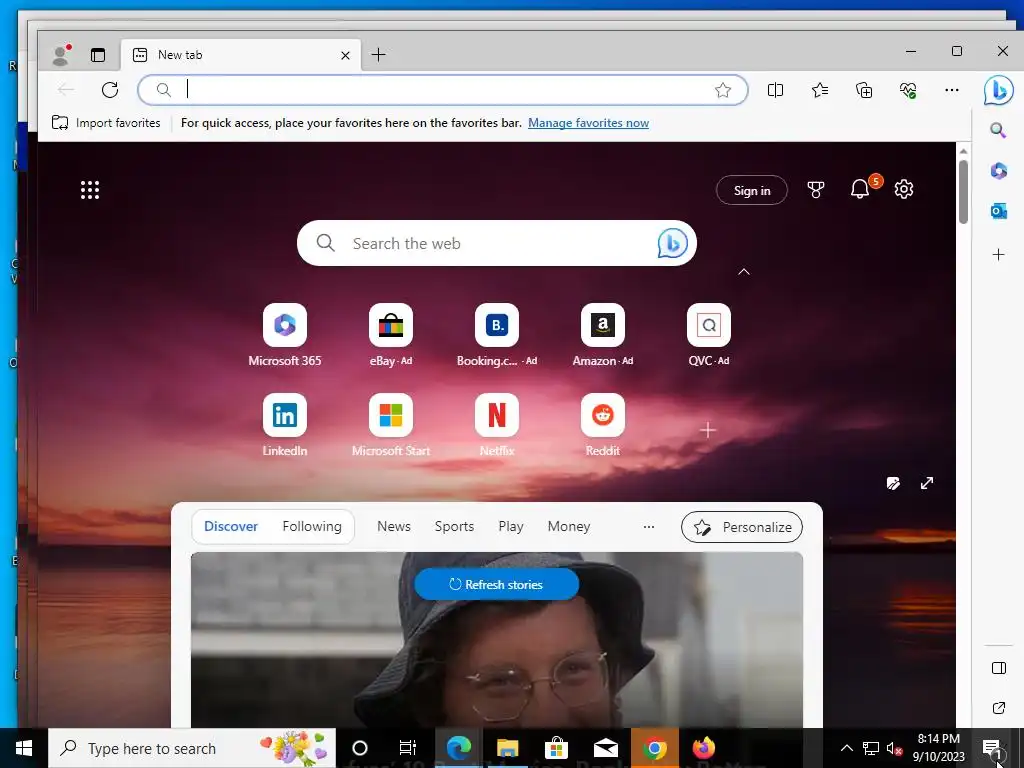Open Microsoft 365 quick link
The image size is (1024, 768).
click(x=285, y=335)
